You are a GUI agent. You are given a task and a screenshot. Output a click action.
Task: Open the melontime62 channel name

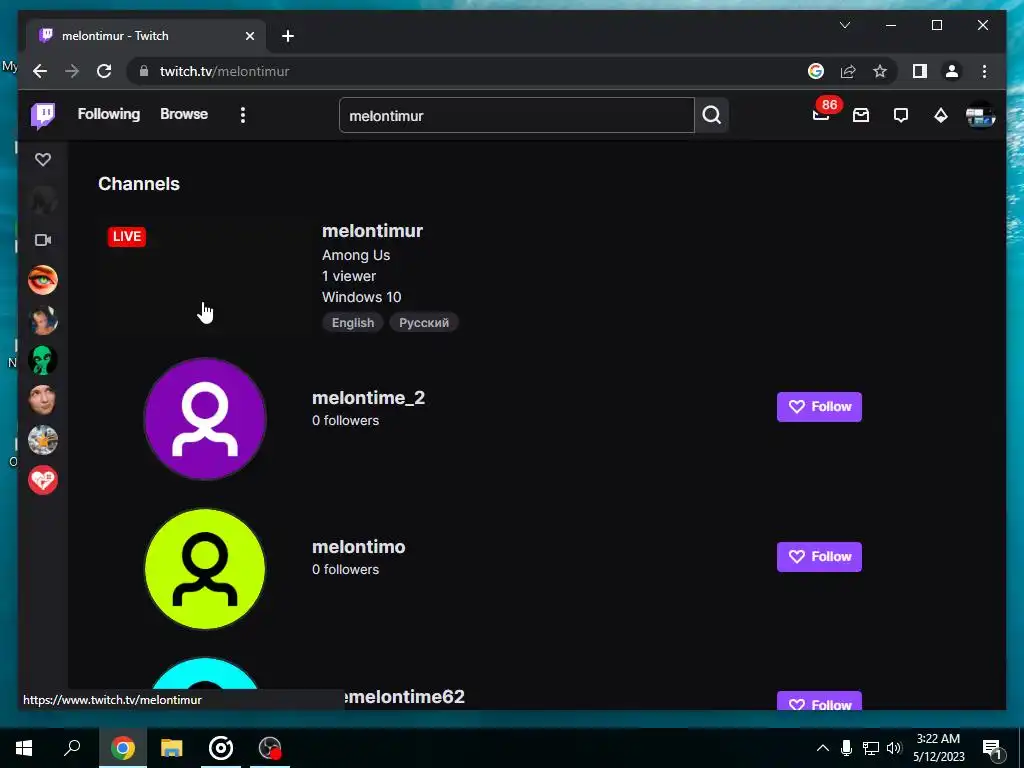[405, 697]
